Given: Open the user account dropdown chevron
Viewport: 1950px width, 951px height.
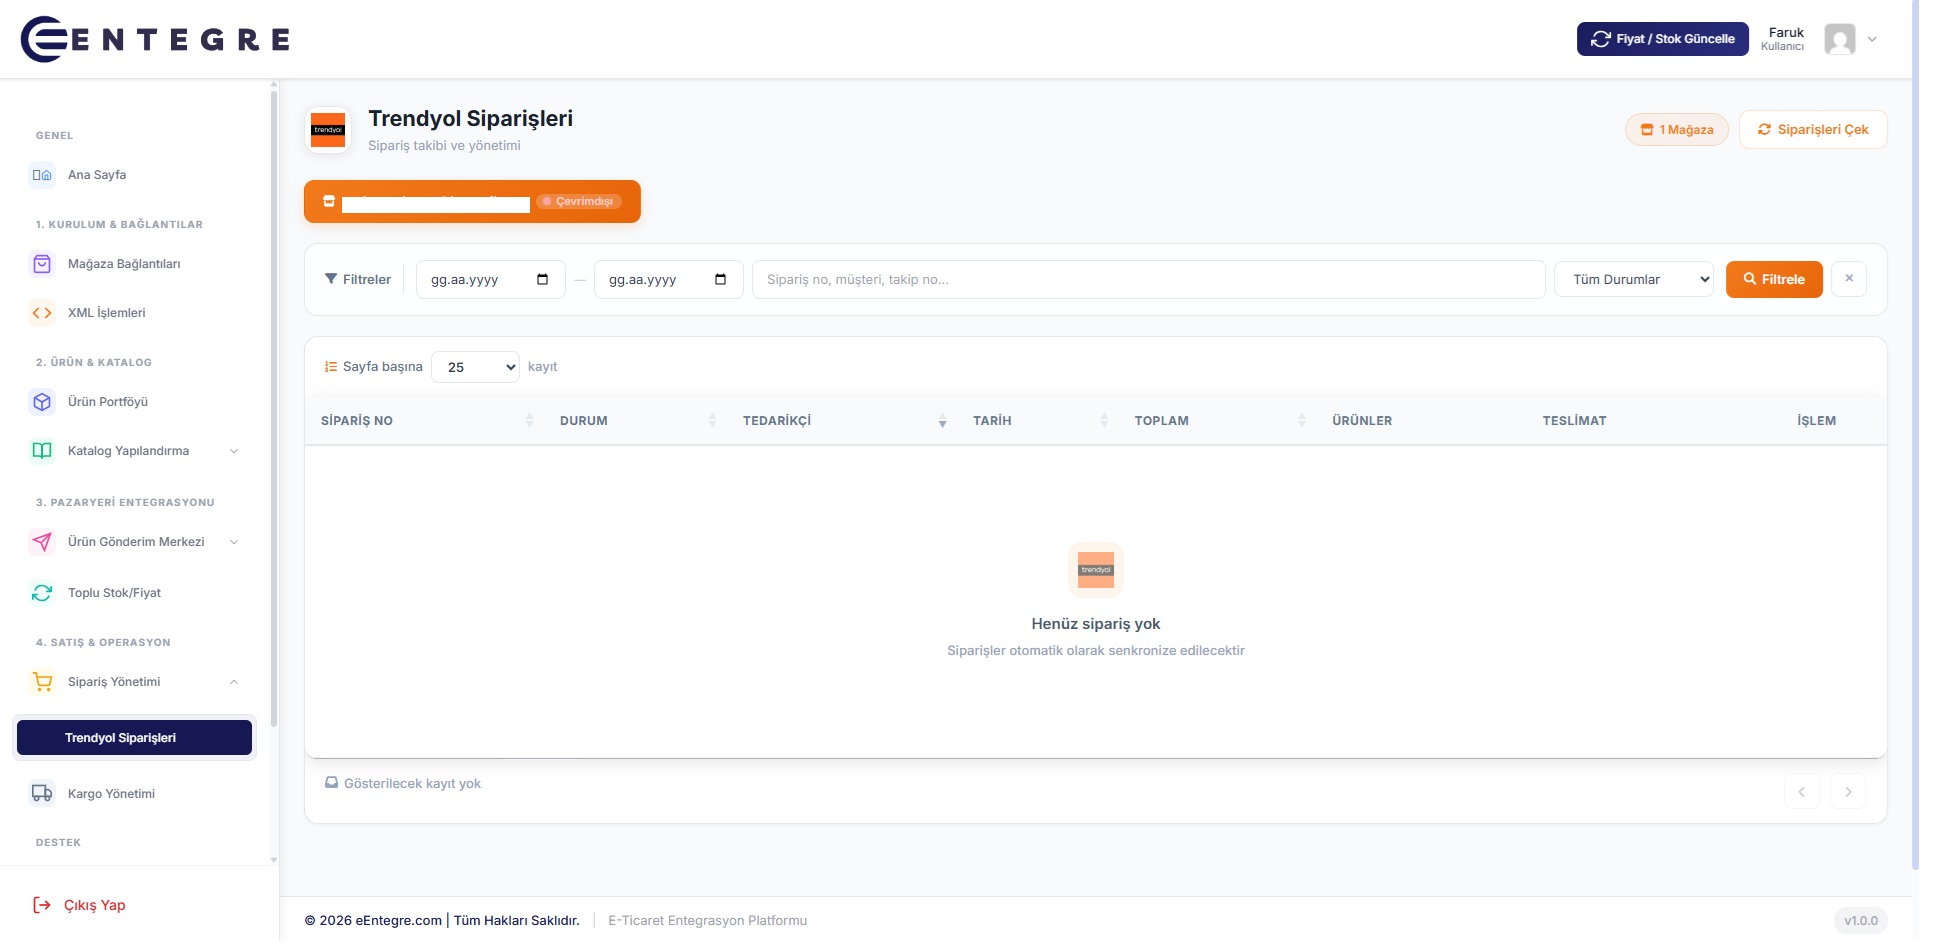Looking at the screenshot, I should 1872,40.
